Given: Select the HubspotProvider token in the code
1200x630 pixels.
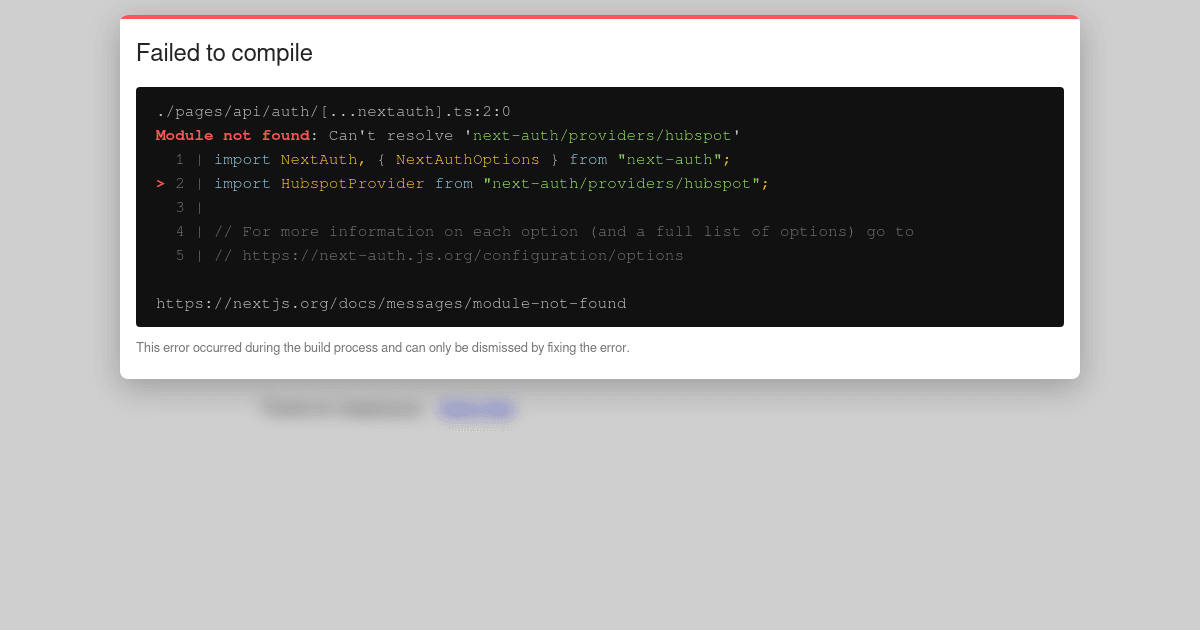Looking at the screenshot, I should pyautogui.click(x=352, y=183).
